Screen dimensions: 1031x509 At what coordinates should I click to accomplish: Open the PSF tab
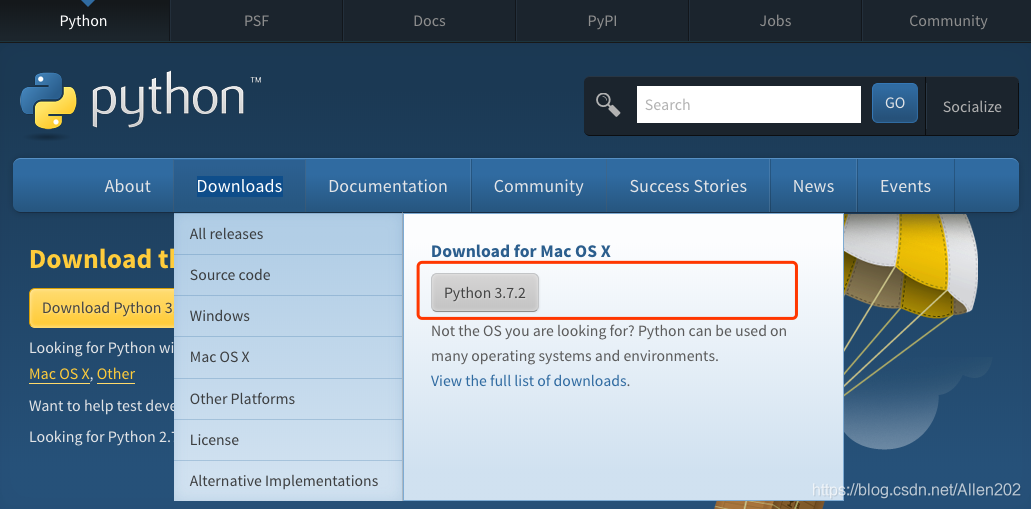coord(256,21)
